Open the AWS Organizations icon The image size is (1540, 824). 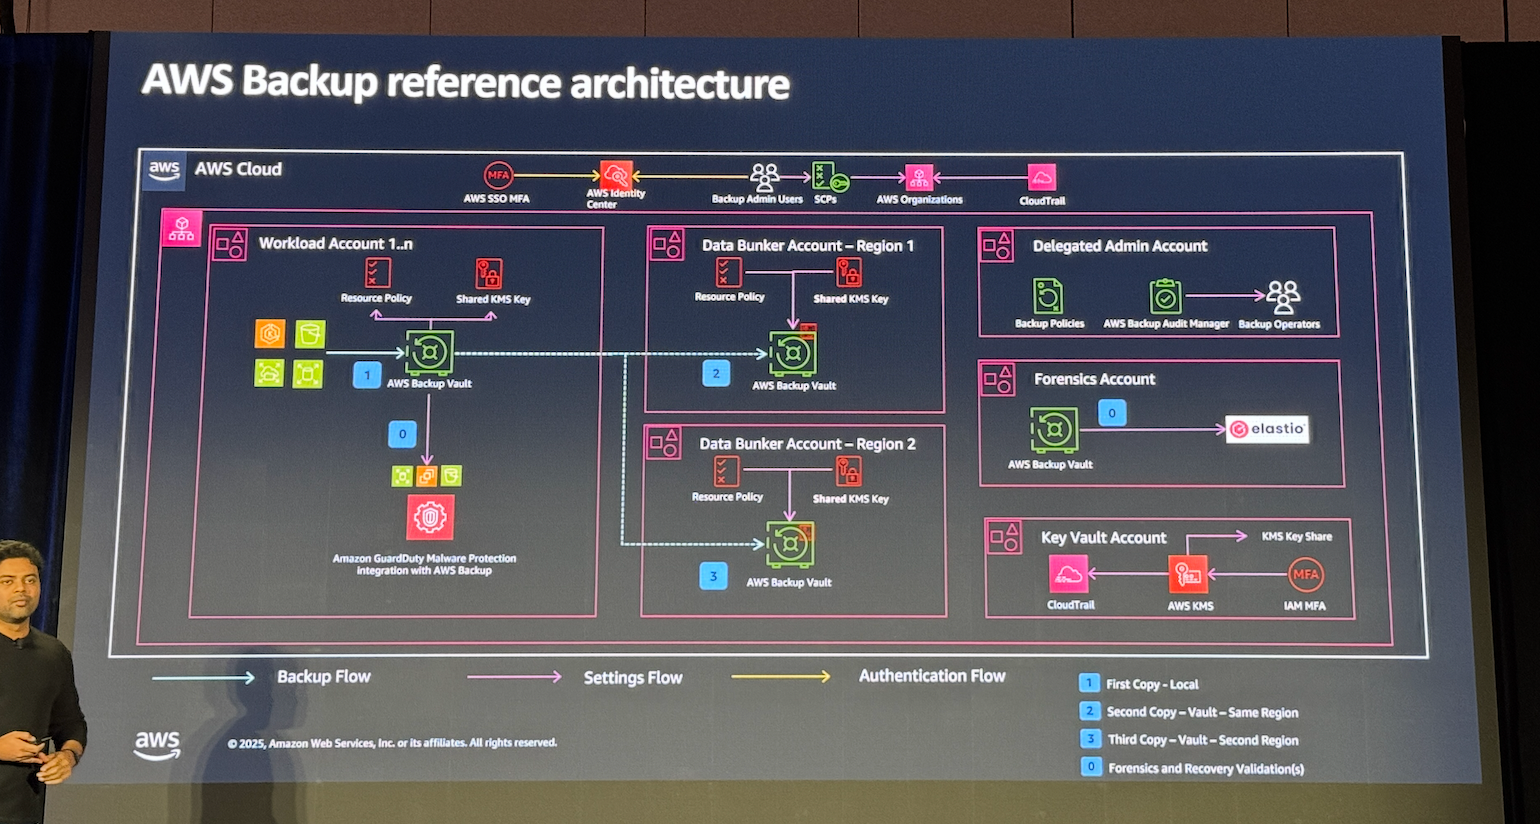(919, 178)
